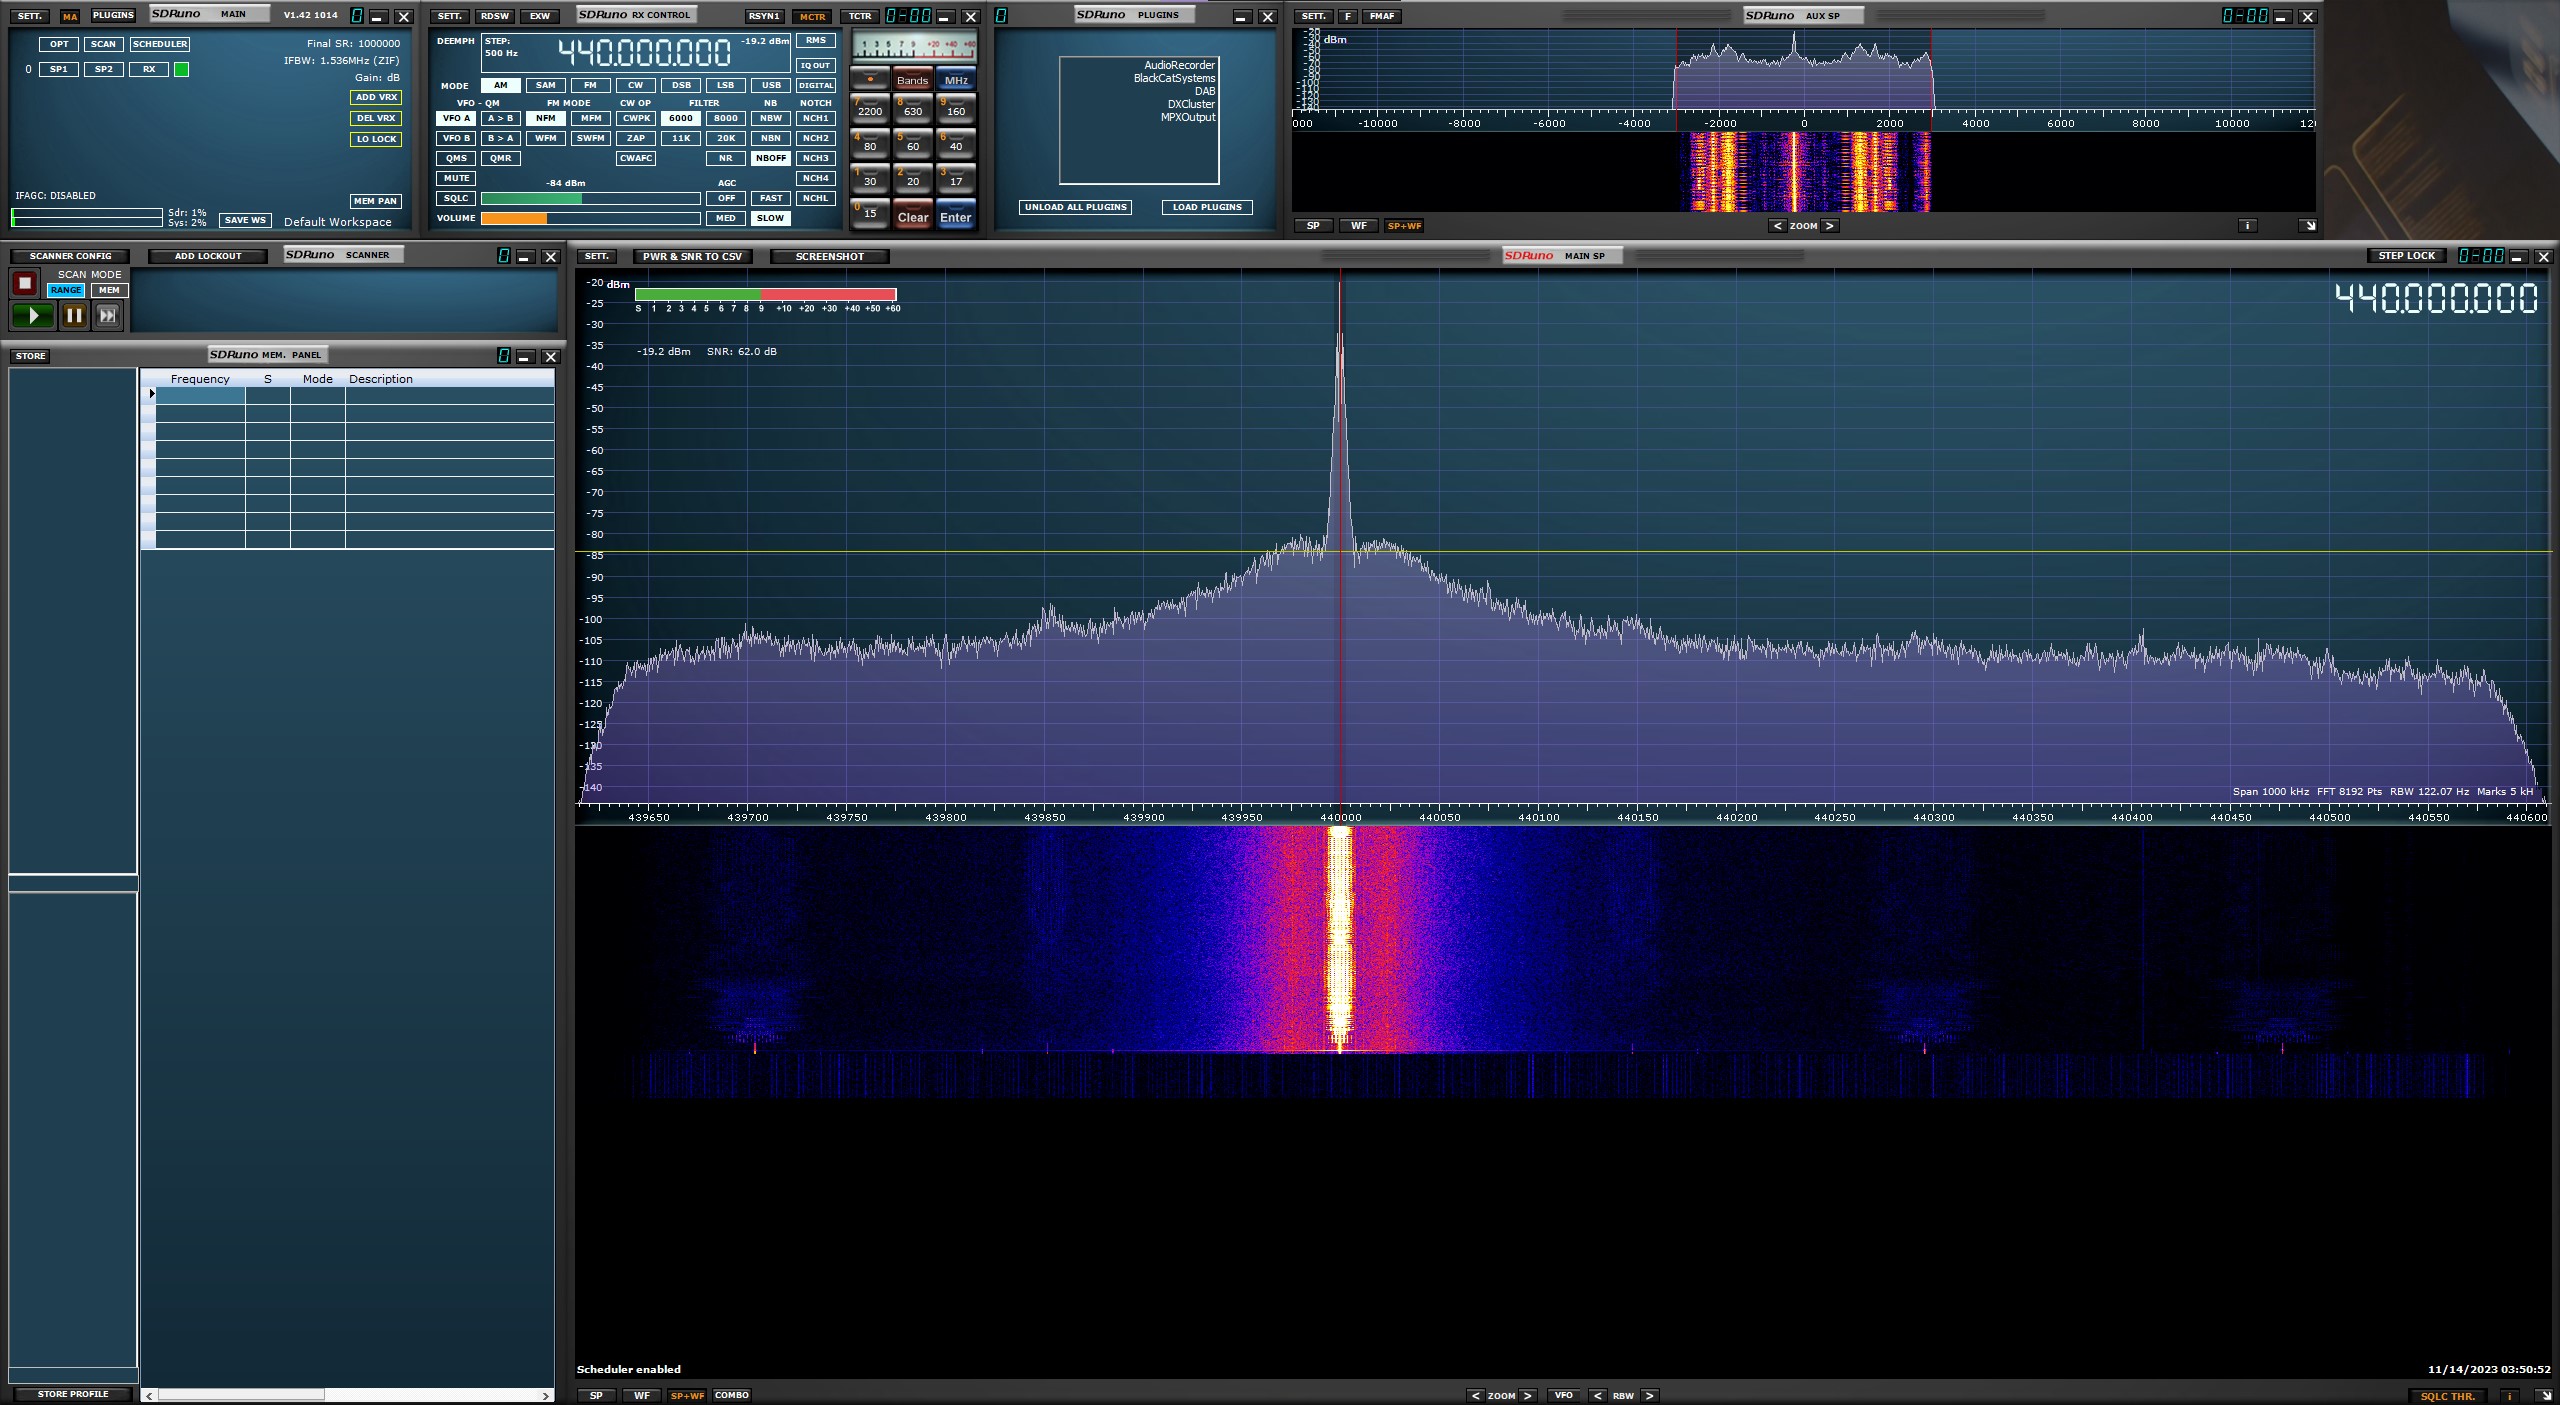
Task: Click the Aux SP info 'i' button
Action: pyautogui.click(x=2247, y=226)
